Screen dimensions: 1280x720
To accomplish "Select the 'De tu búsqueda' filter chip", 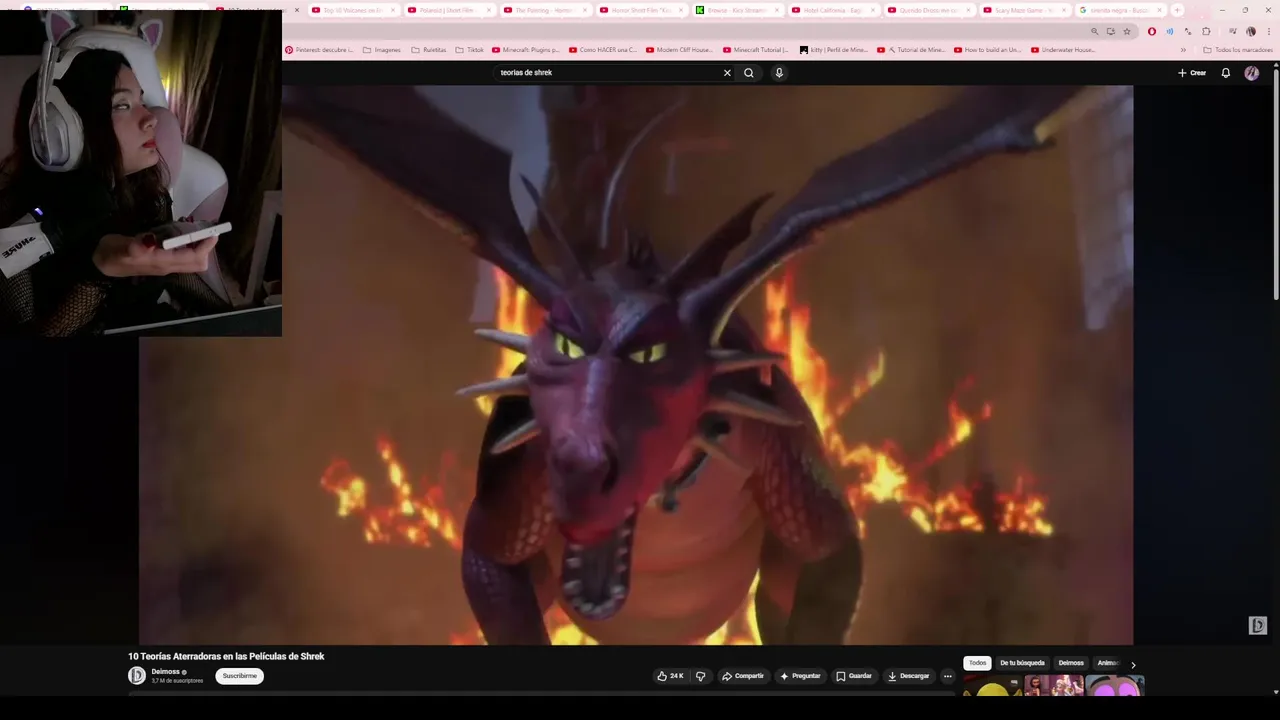I will click(1022, 663).
